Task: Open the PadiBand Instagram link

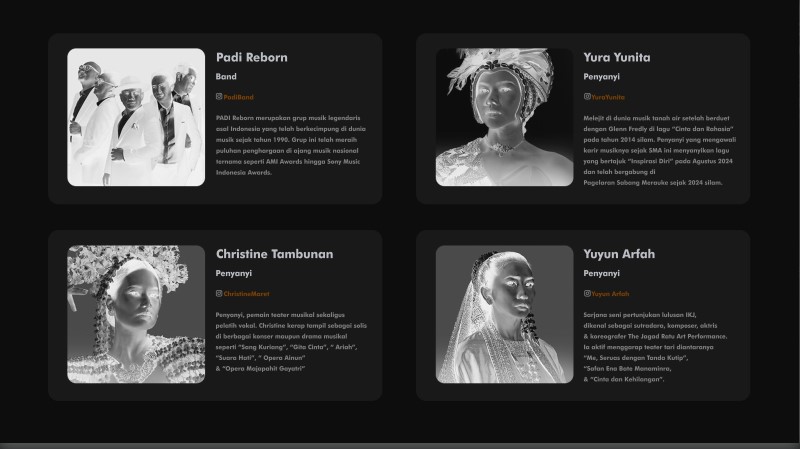Action: [x=239, y=97]
